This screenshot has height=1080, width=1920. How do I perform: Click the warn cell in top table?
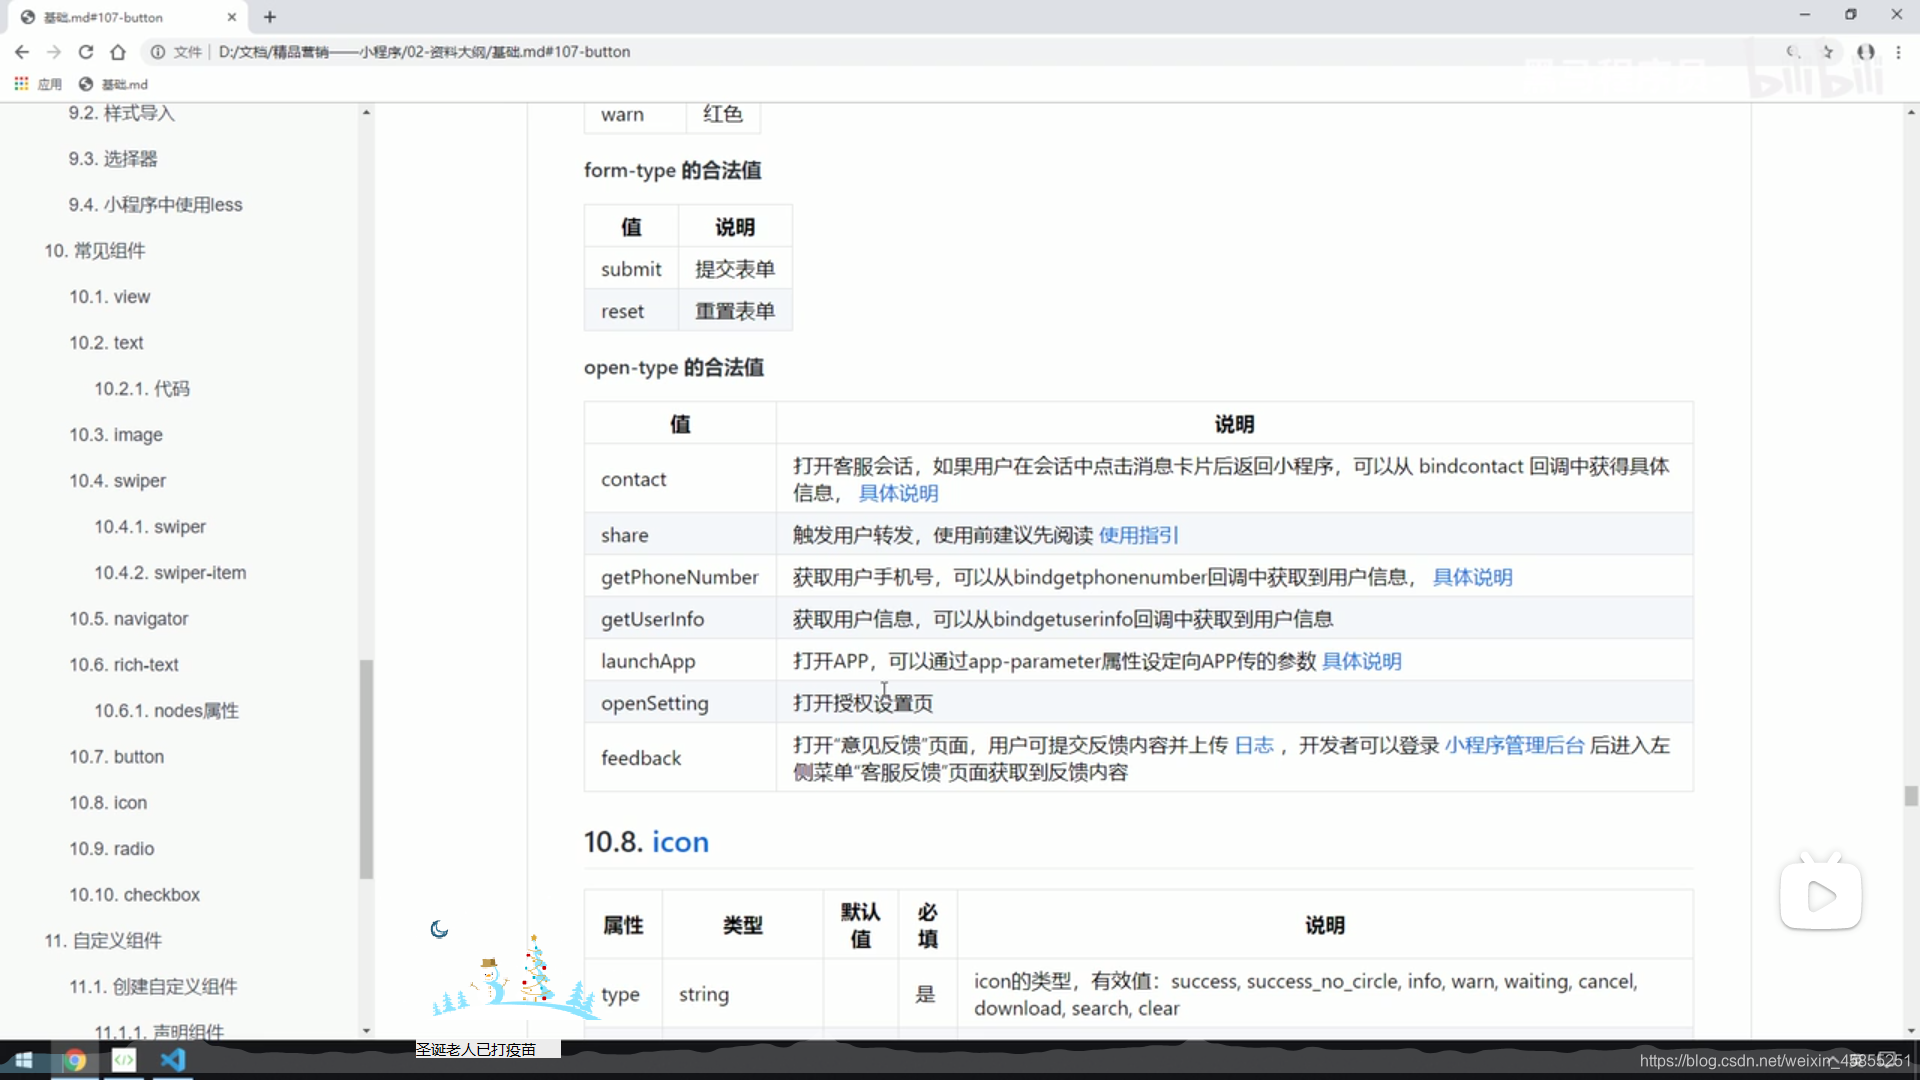635,115
